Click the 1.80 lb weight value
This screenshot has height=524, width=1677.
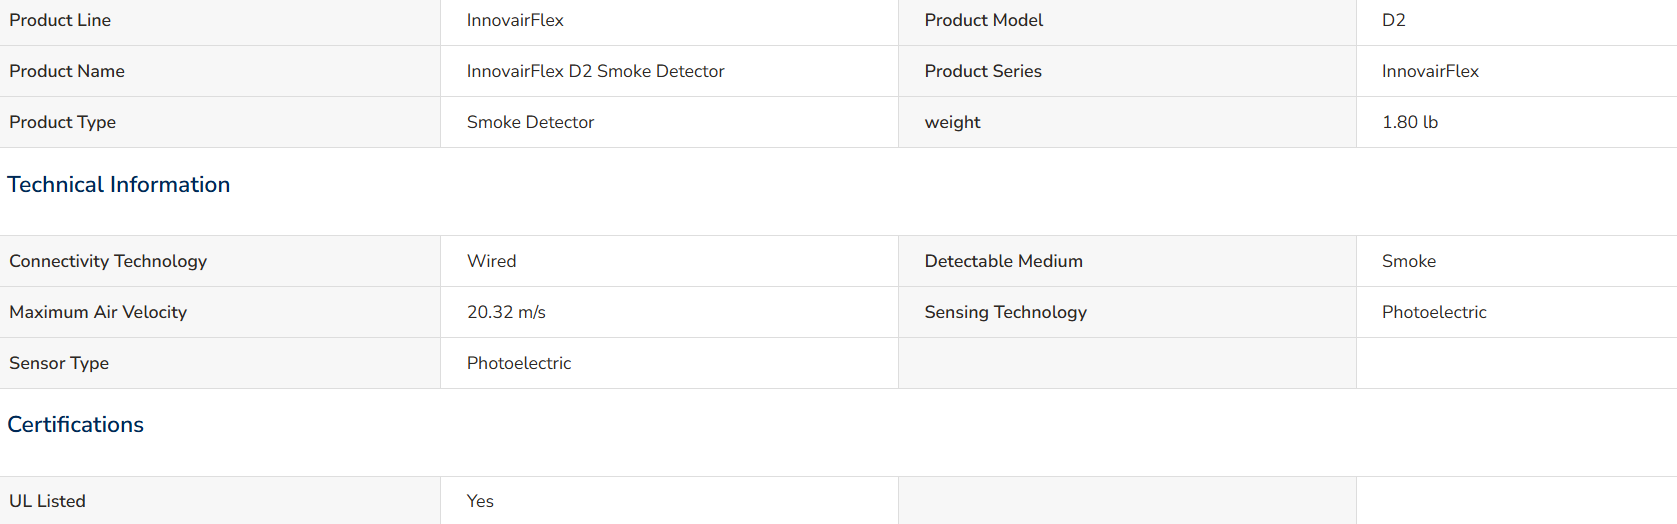[x=1410, y=122]
